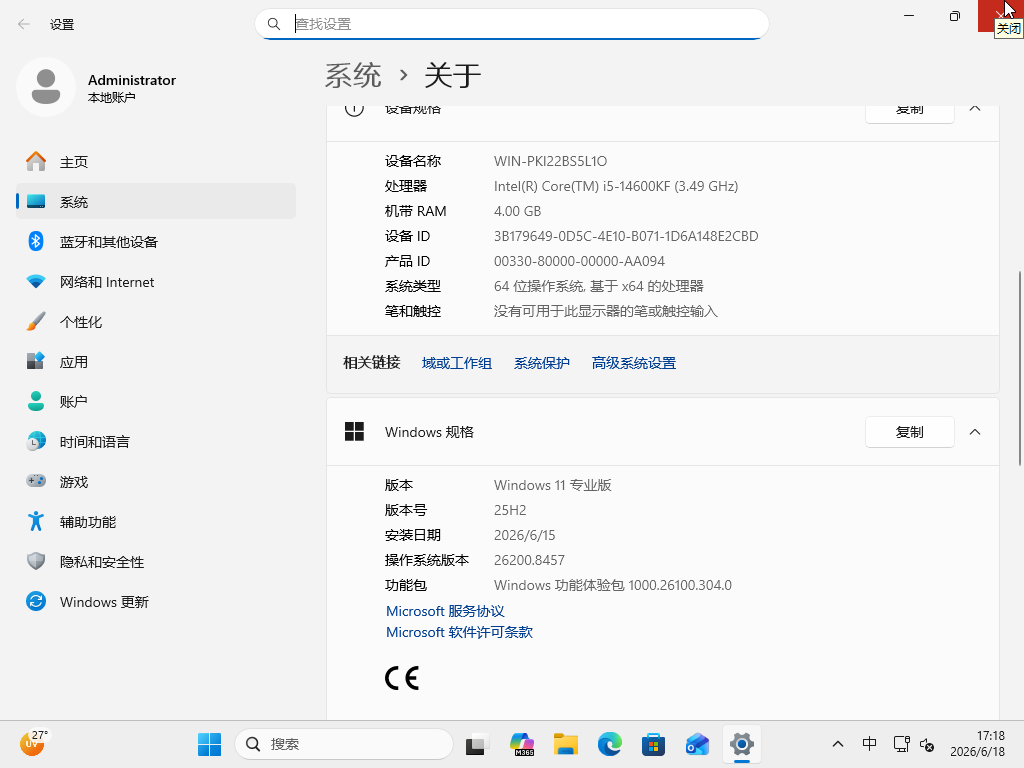Click device name WIN-PKI22BS5L1O
Viewport: 1024px width, 768px height.
[x=551, y=161]
